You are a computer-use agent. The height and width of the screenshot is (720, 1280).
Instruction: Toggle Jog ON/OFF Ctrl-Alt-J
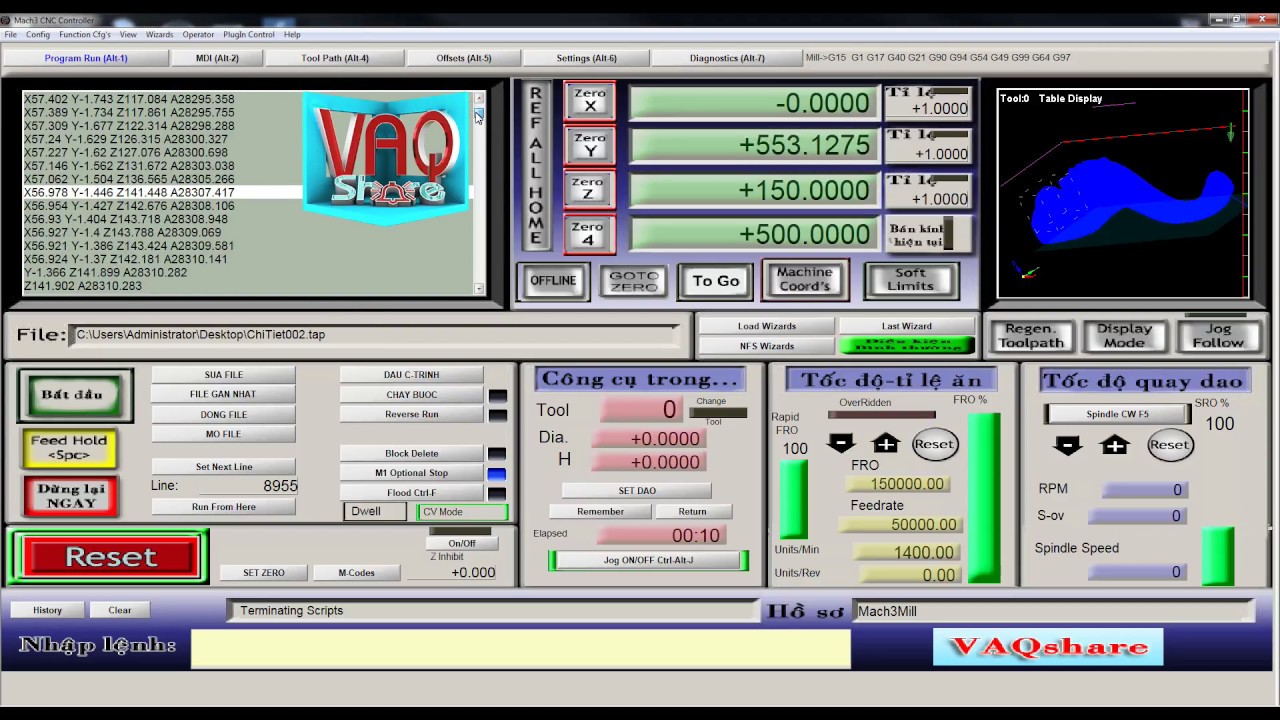click(x=648, y=560)
